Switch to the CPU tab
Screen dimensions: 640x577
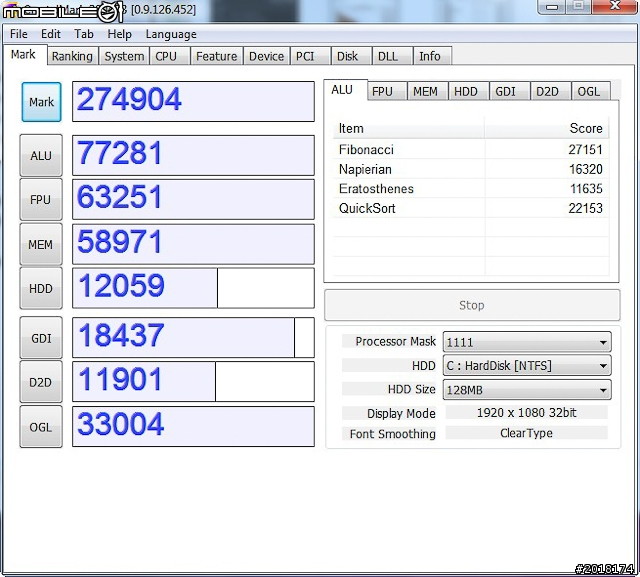point(166,57)
